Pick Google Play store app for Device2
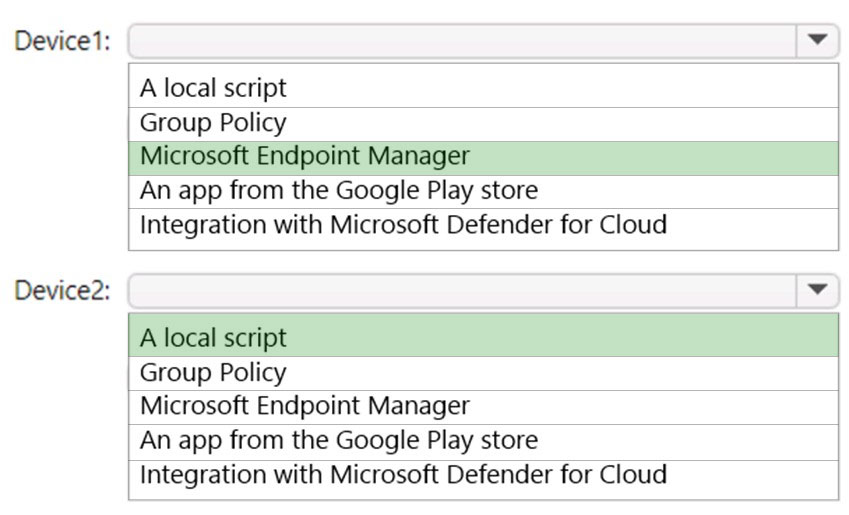 coord(483,442)
